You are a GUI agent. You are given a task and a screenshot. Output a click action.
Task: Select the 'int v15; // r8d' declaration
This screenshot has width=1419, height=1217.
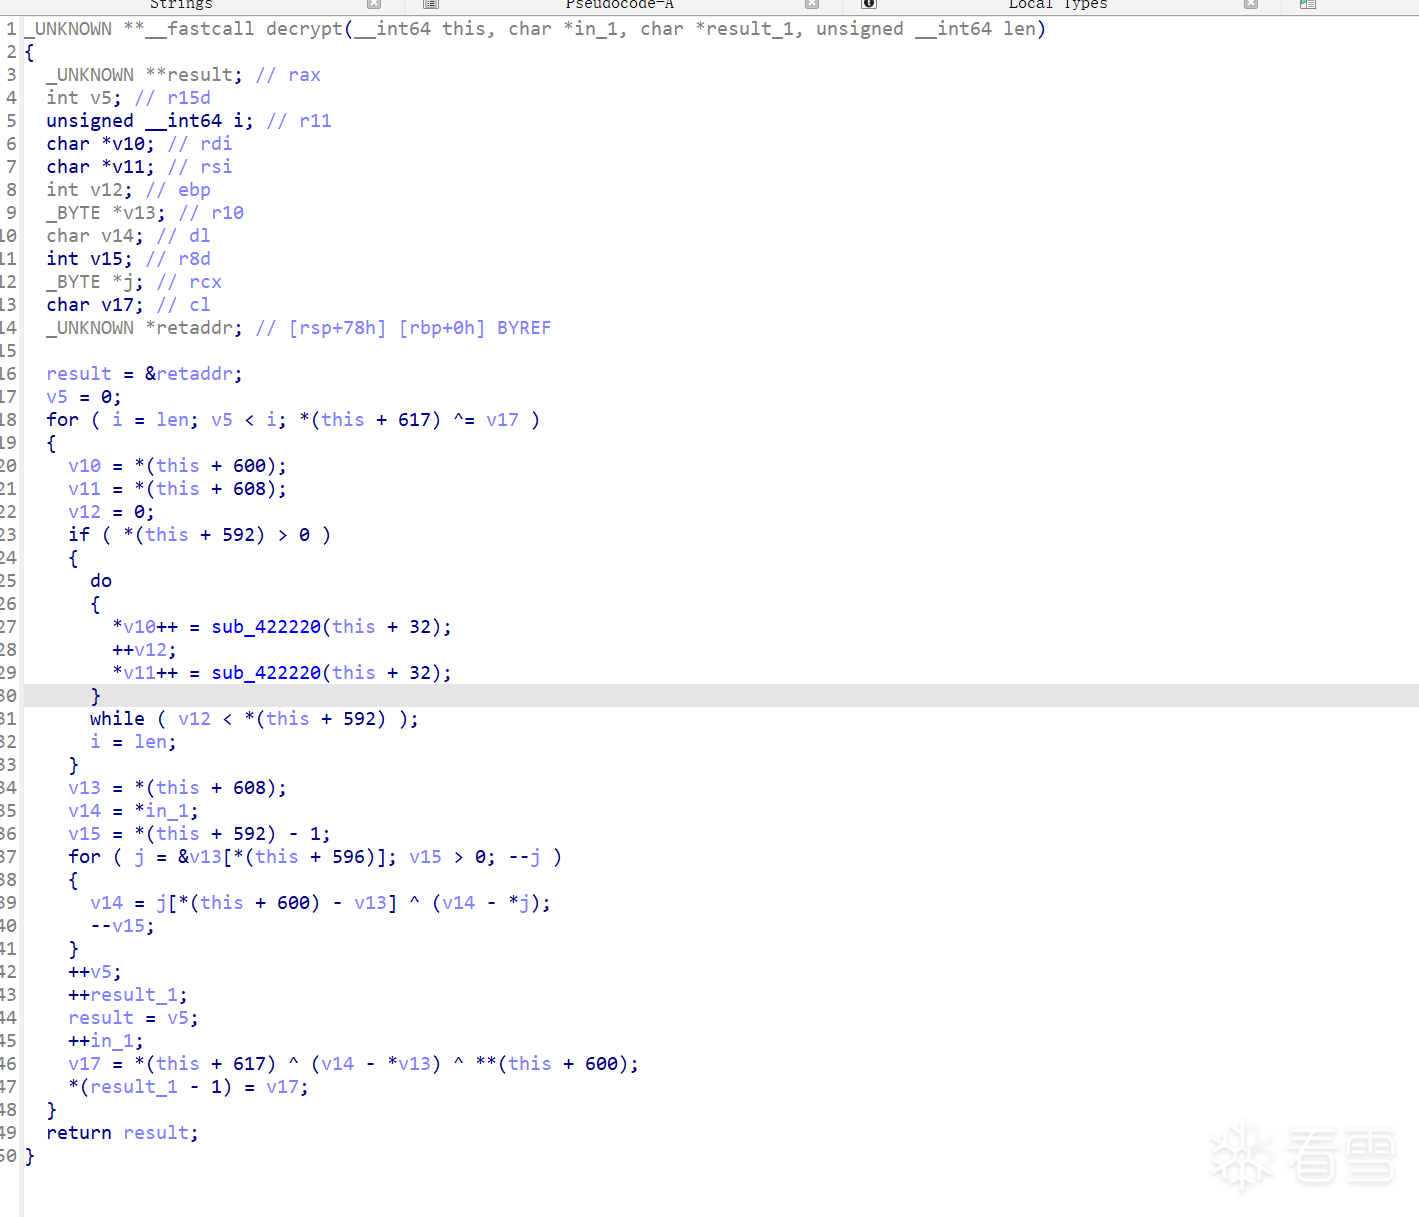128,259
